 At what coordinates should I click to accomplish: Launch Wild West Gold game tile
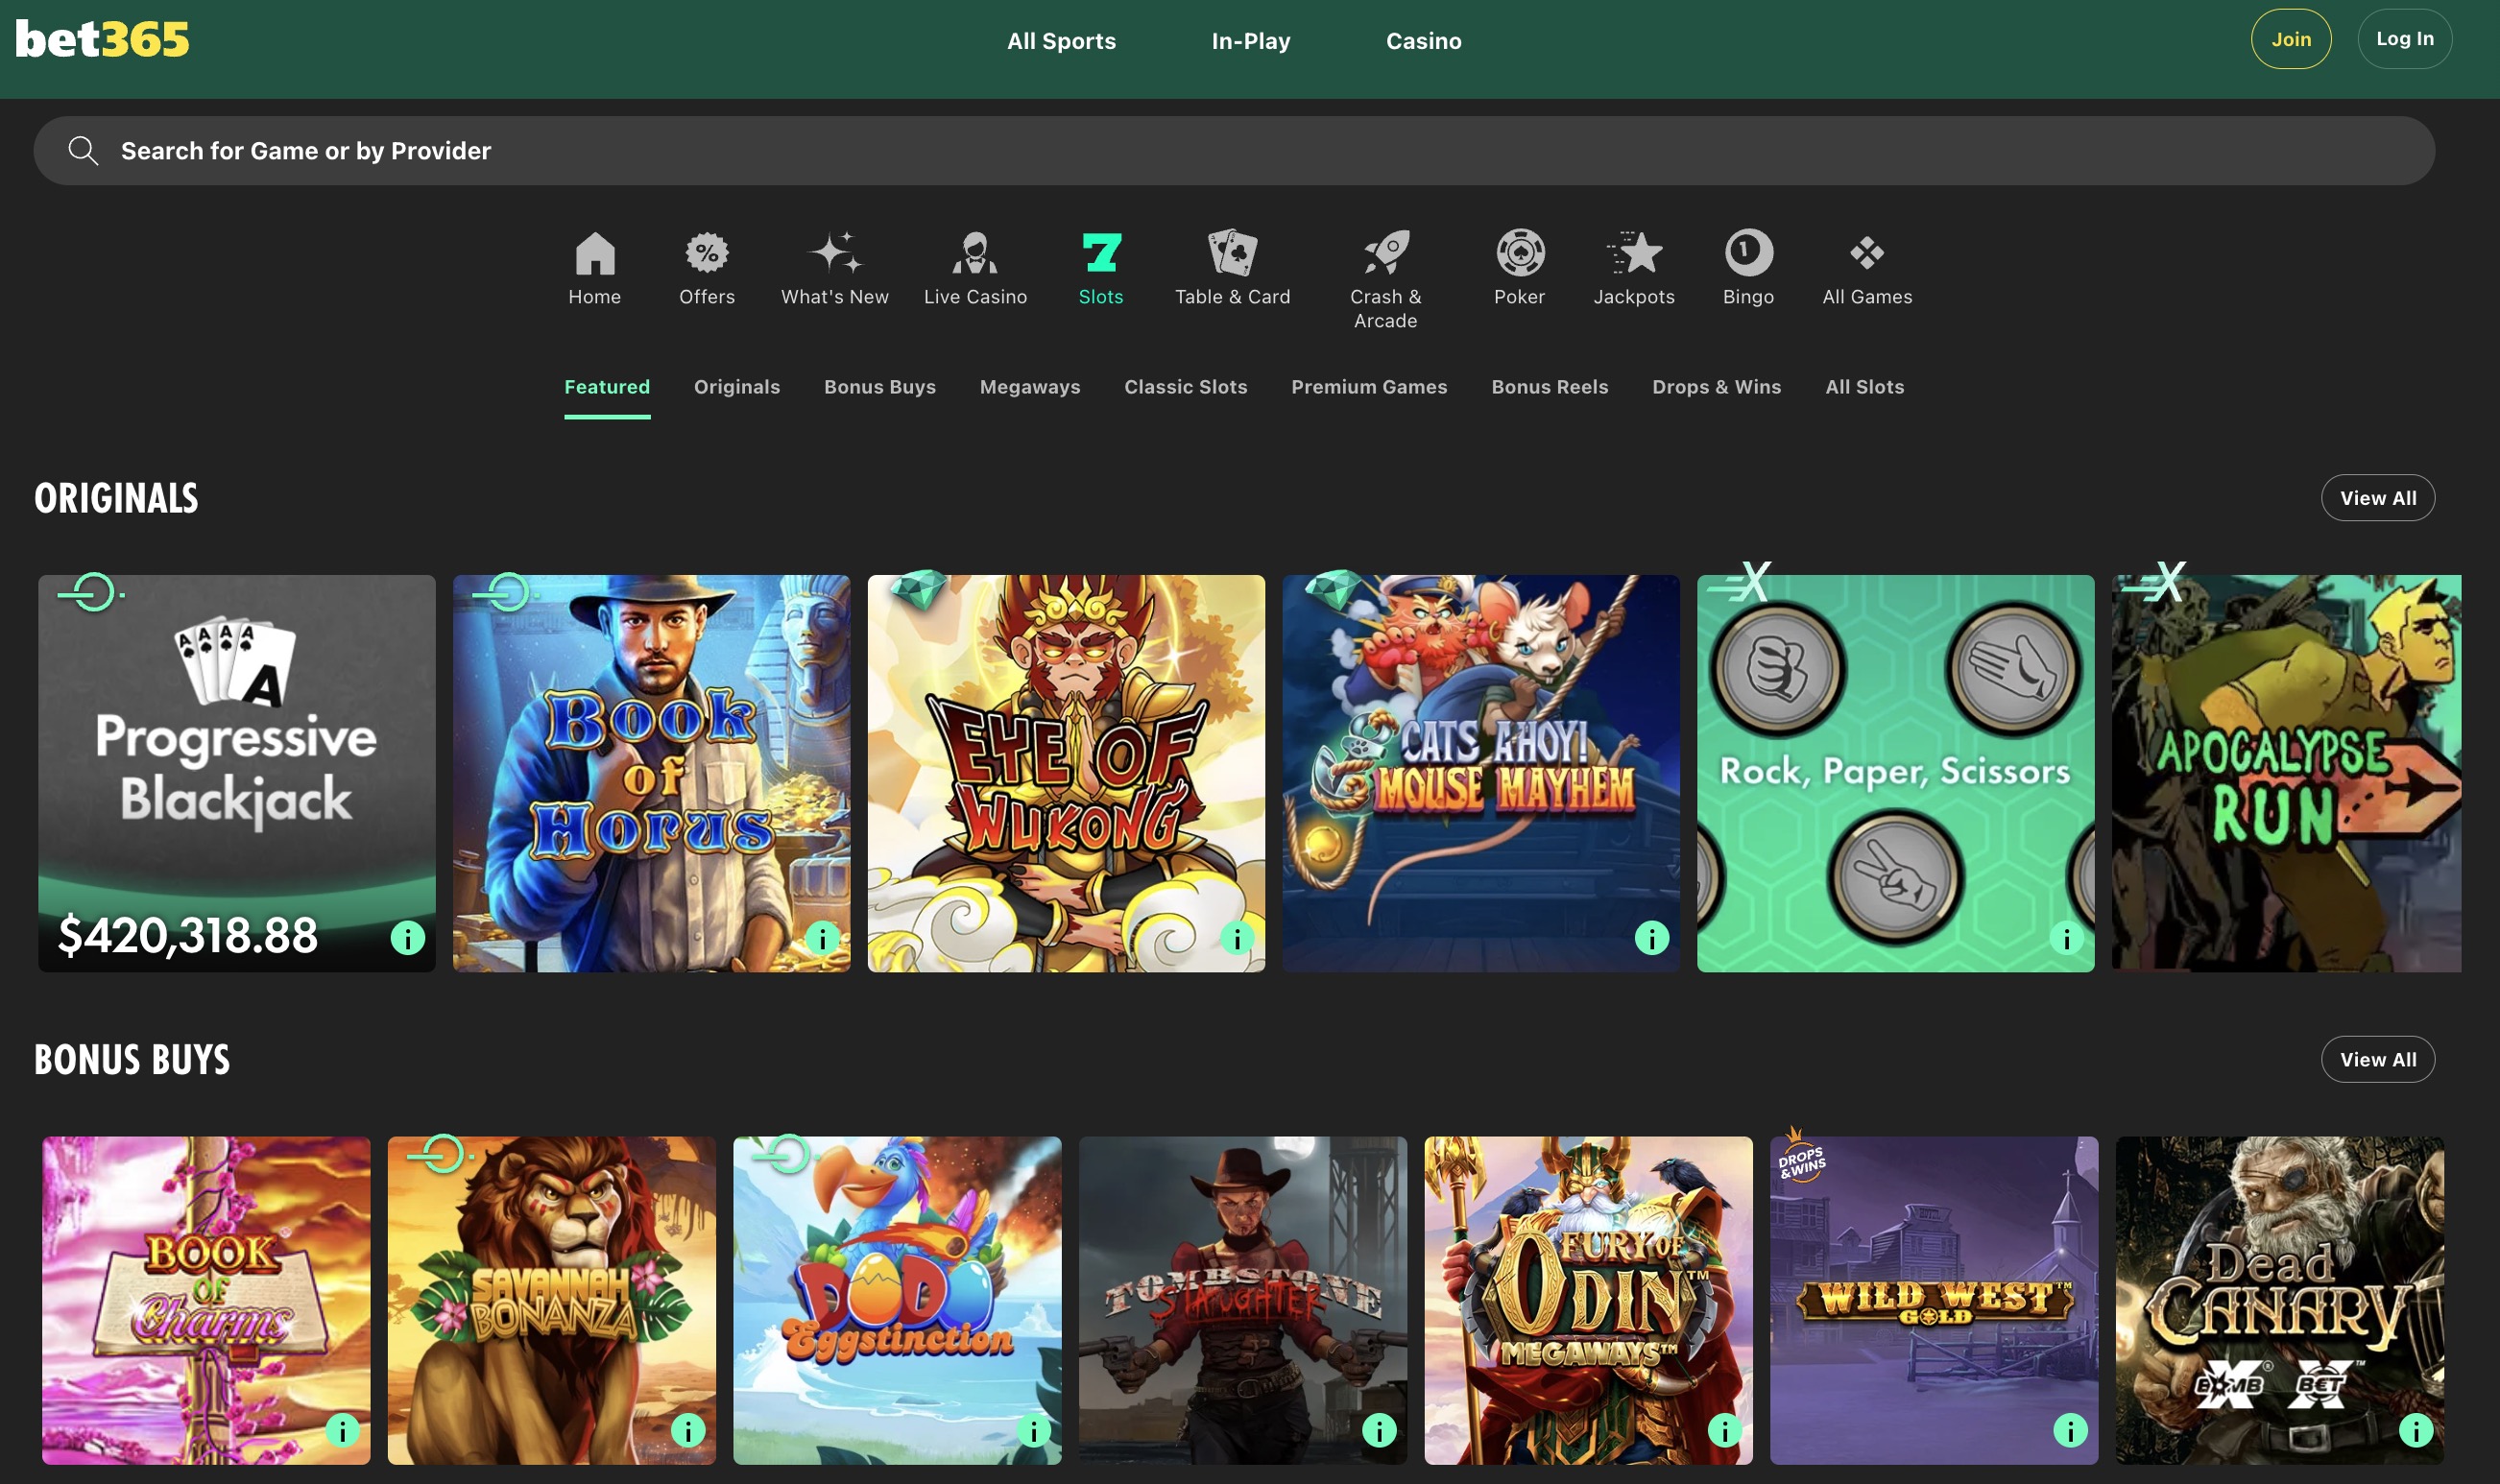coord(1934,1300)
